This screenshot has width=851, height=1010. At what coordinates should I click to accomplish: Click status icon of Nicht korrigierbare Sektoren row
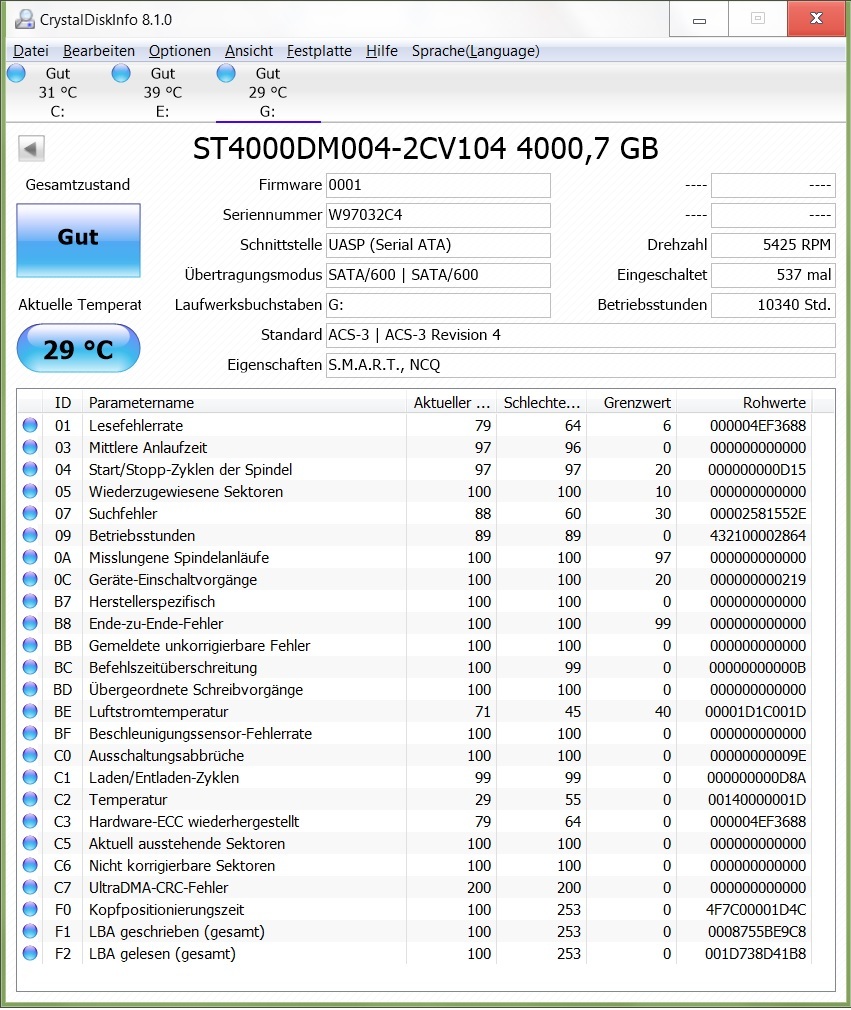tap(30, 866)
